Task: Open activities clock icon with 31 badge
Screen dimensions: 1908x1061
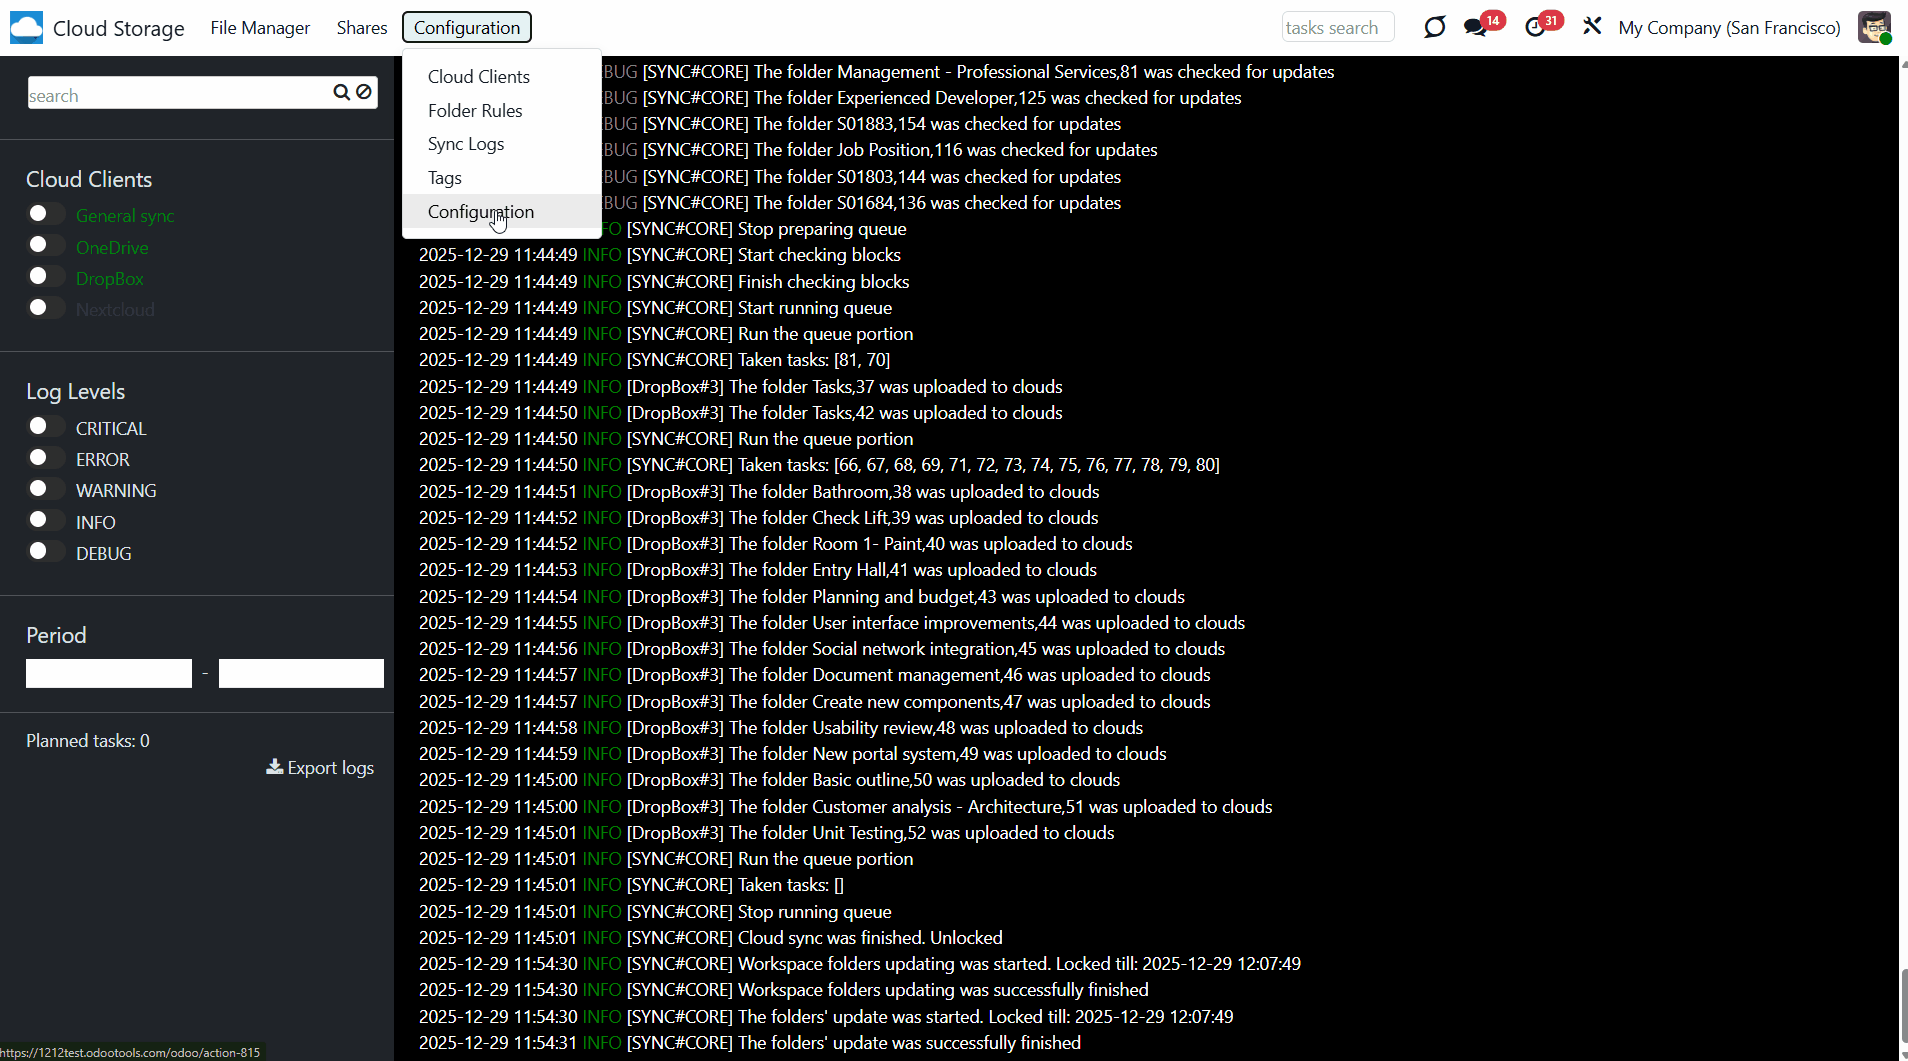Action: point(1535,27)
